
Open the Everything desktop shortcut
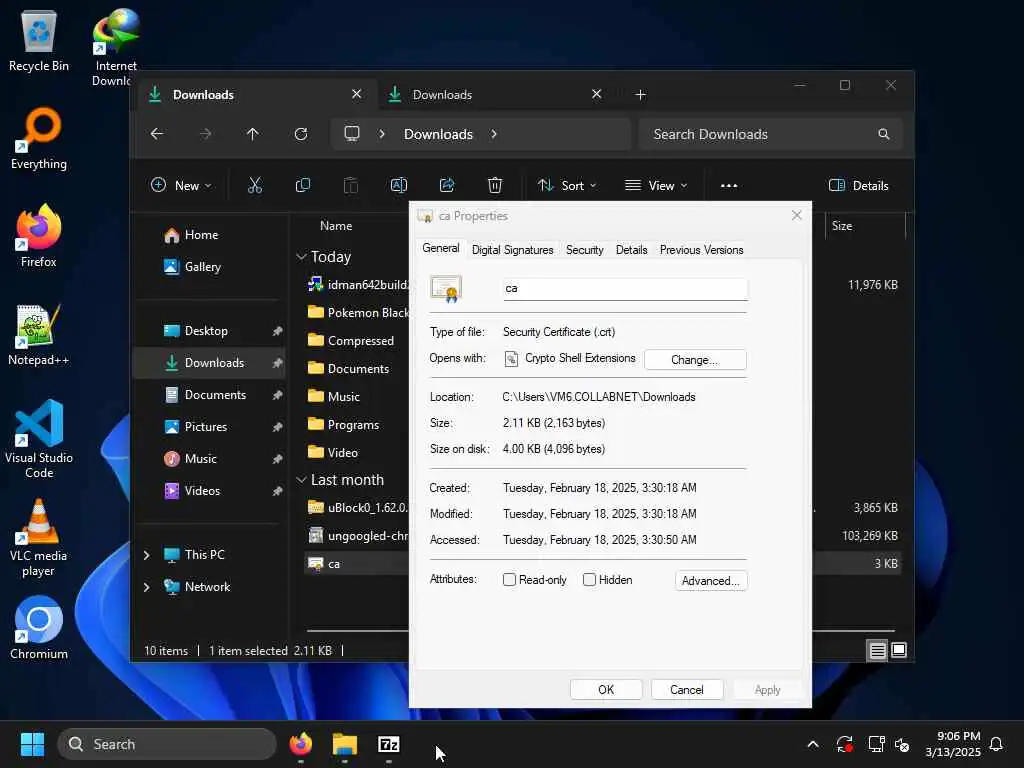tap(39, 138)
